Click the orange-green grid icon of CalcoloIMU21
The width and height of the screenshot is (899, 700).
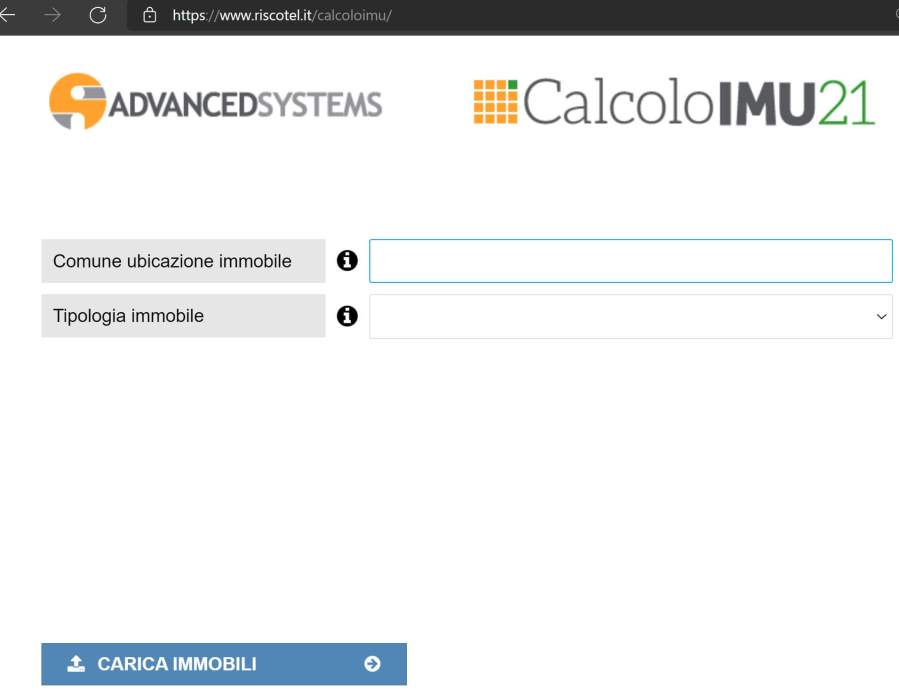click(x=495, y=102)
